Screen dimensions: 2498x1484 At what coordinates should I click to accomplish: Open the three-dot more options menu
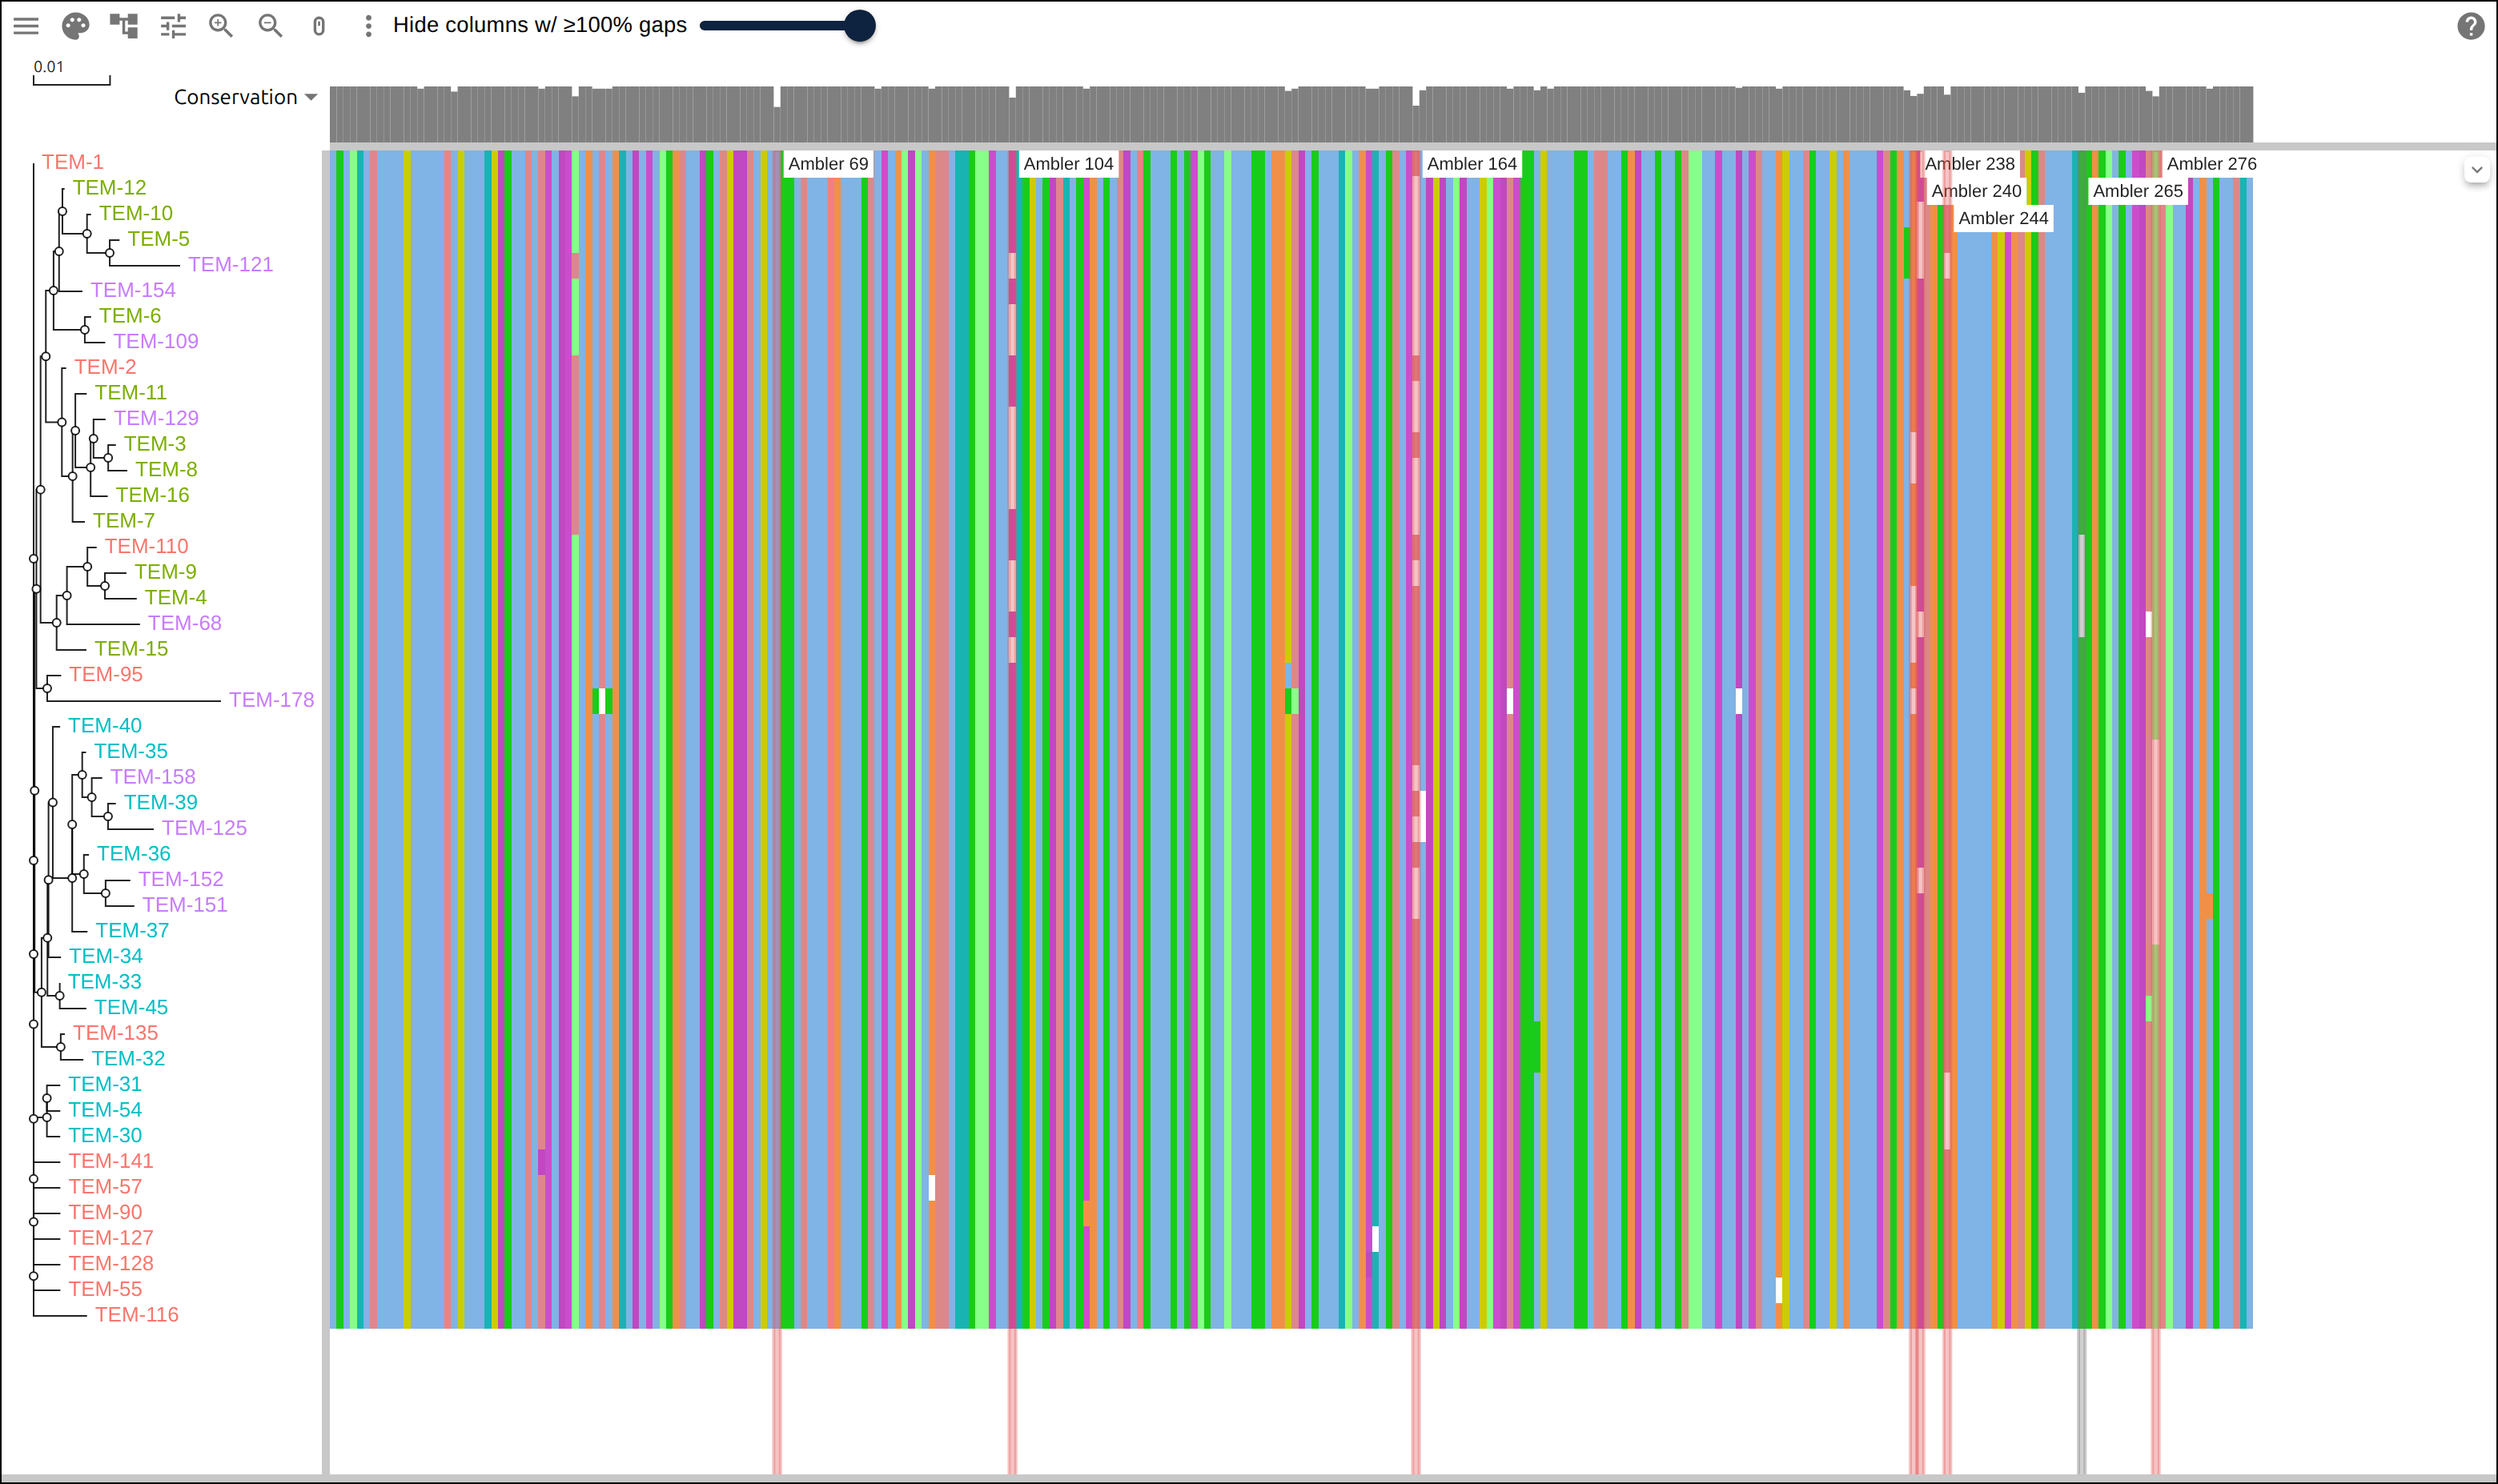(x=368, y=26)
